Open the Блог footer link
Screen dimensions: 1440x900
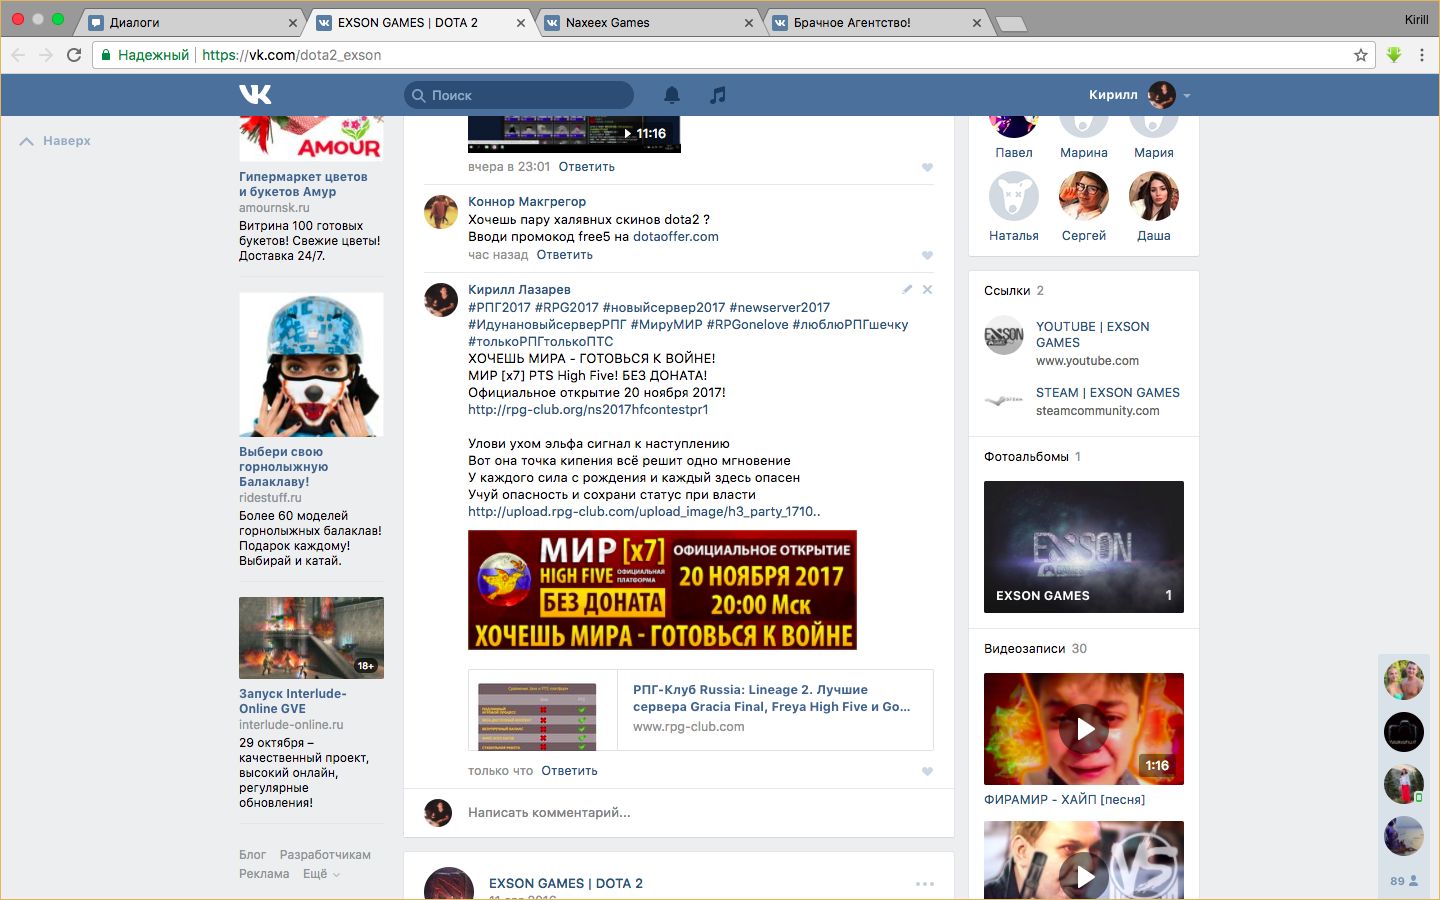click(x=252, y=855)
